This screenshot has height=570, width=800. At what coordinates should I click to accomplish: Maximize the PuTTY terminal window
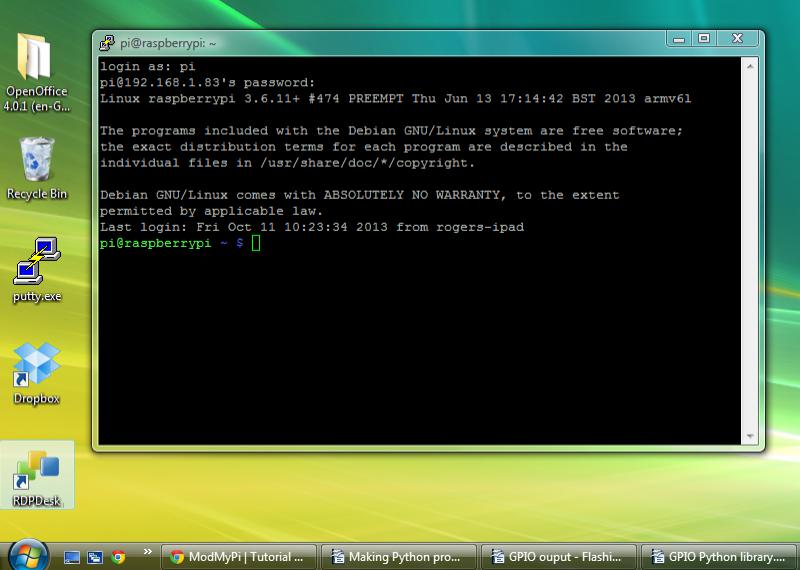pos(704,38)
